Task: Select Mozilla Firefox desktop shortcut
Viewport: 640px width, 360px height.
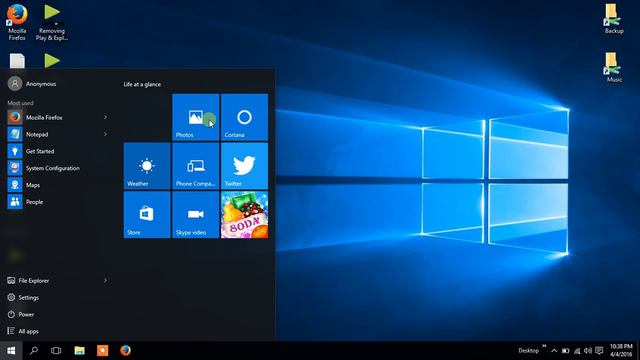Action: tap(17, 22)
